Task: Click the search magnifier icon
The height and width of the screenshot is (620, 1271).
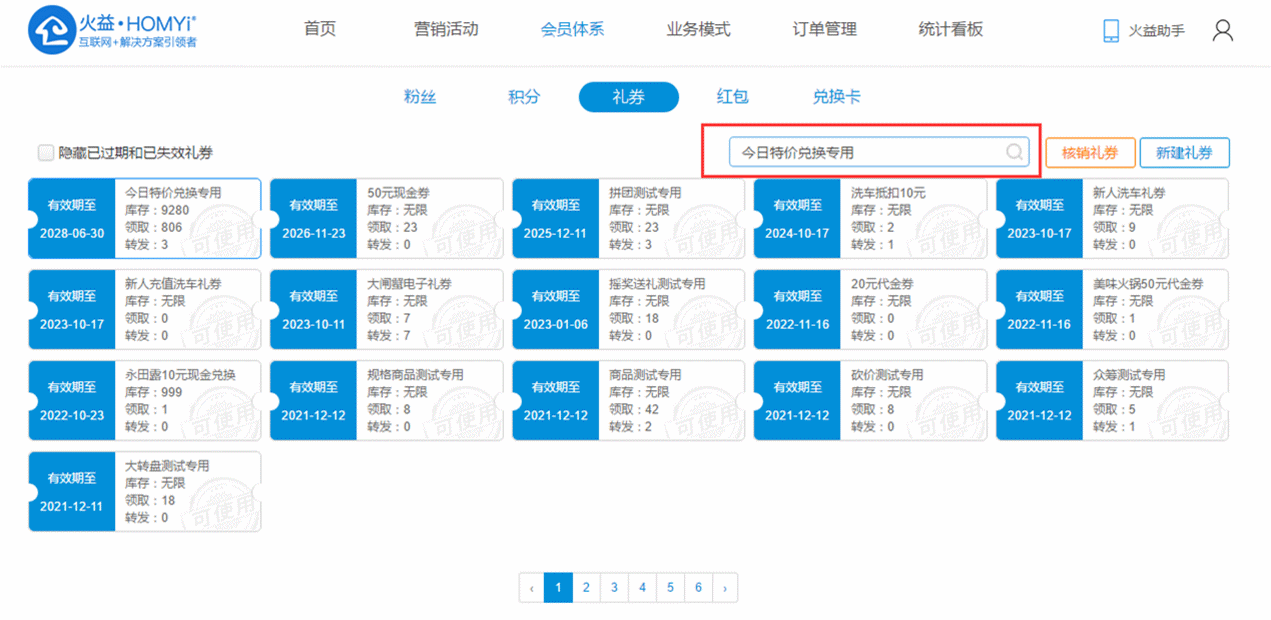Action: click(1014, 152)
